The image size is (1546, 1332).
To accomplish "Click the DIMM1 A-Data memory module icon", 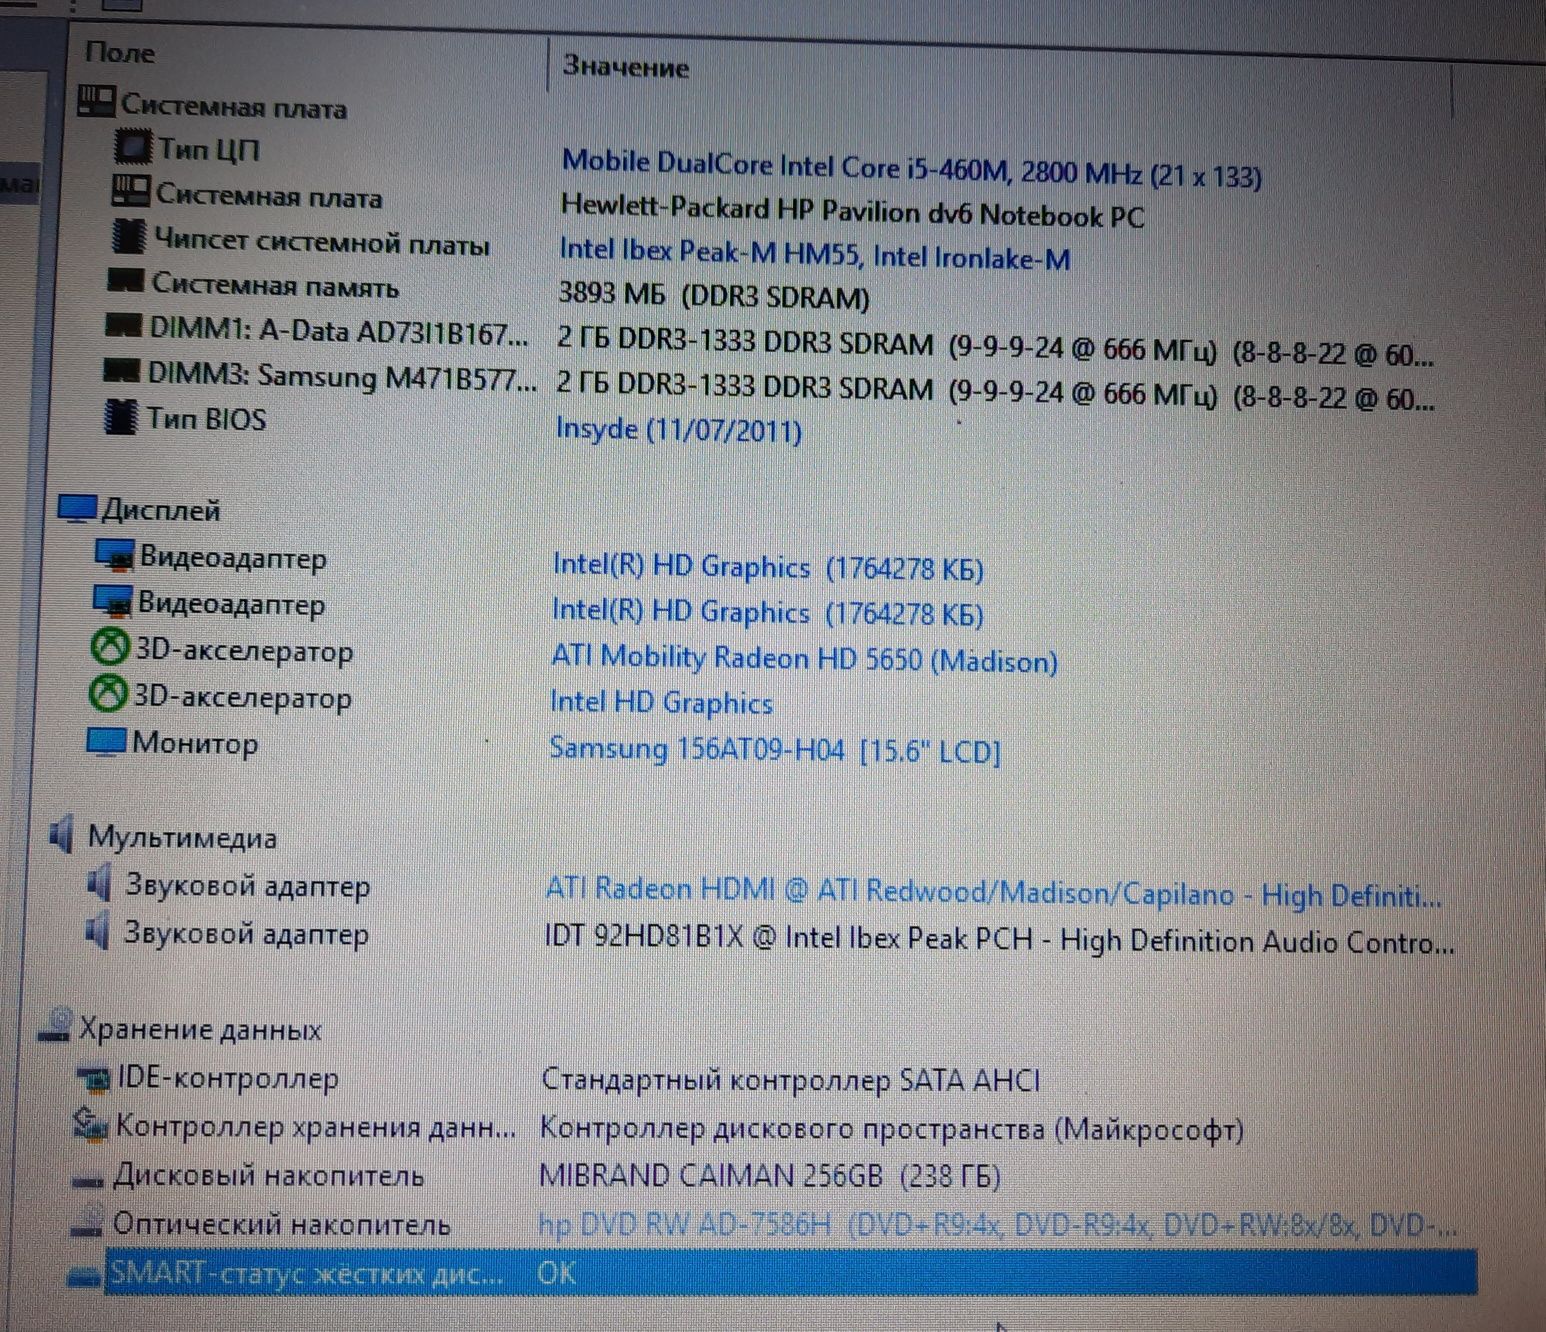I will tap(124, 326).
